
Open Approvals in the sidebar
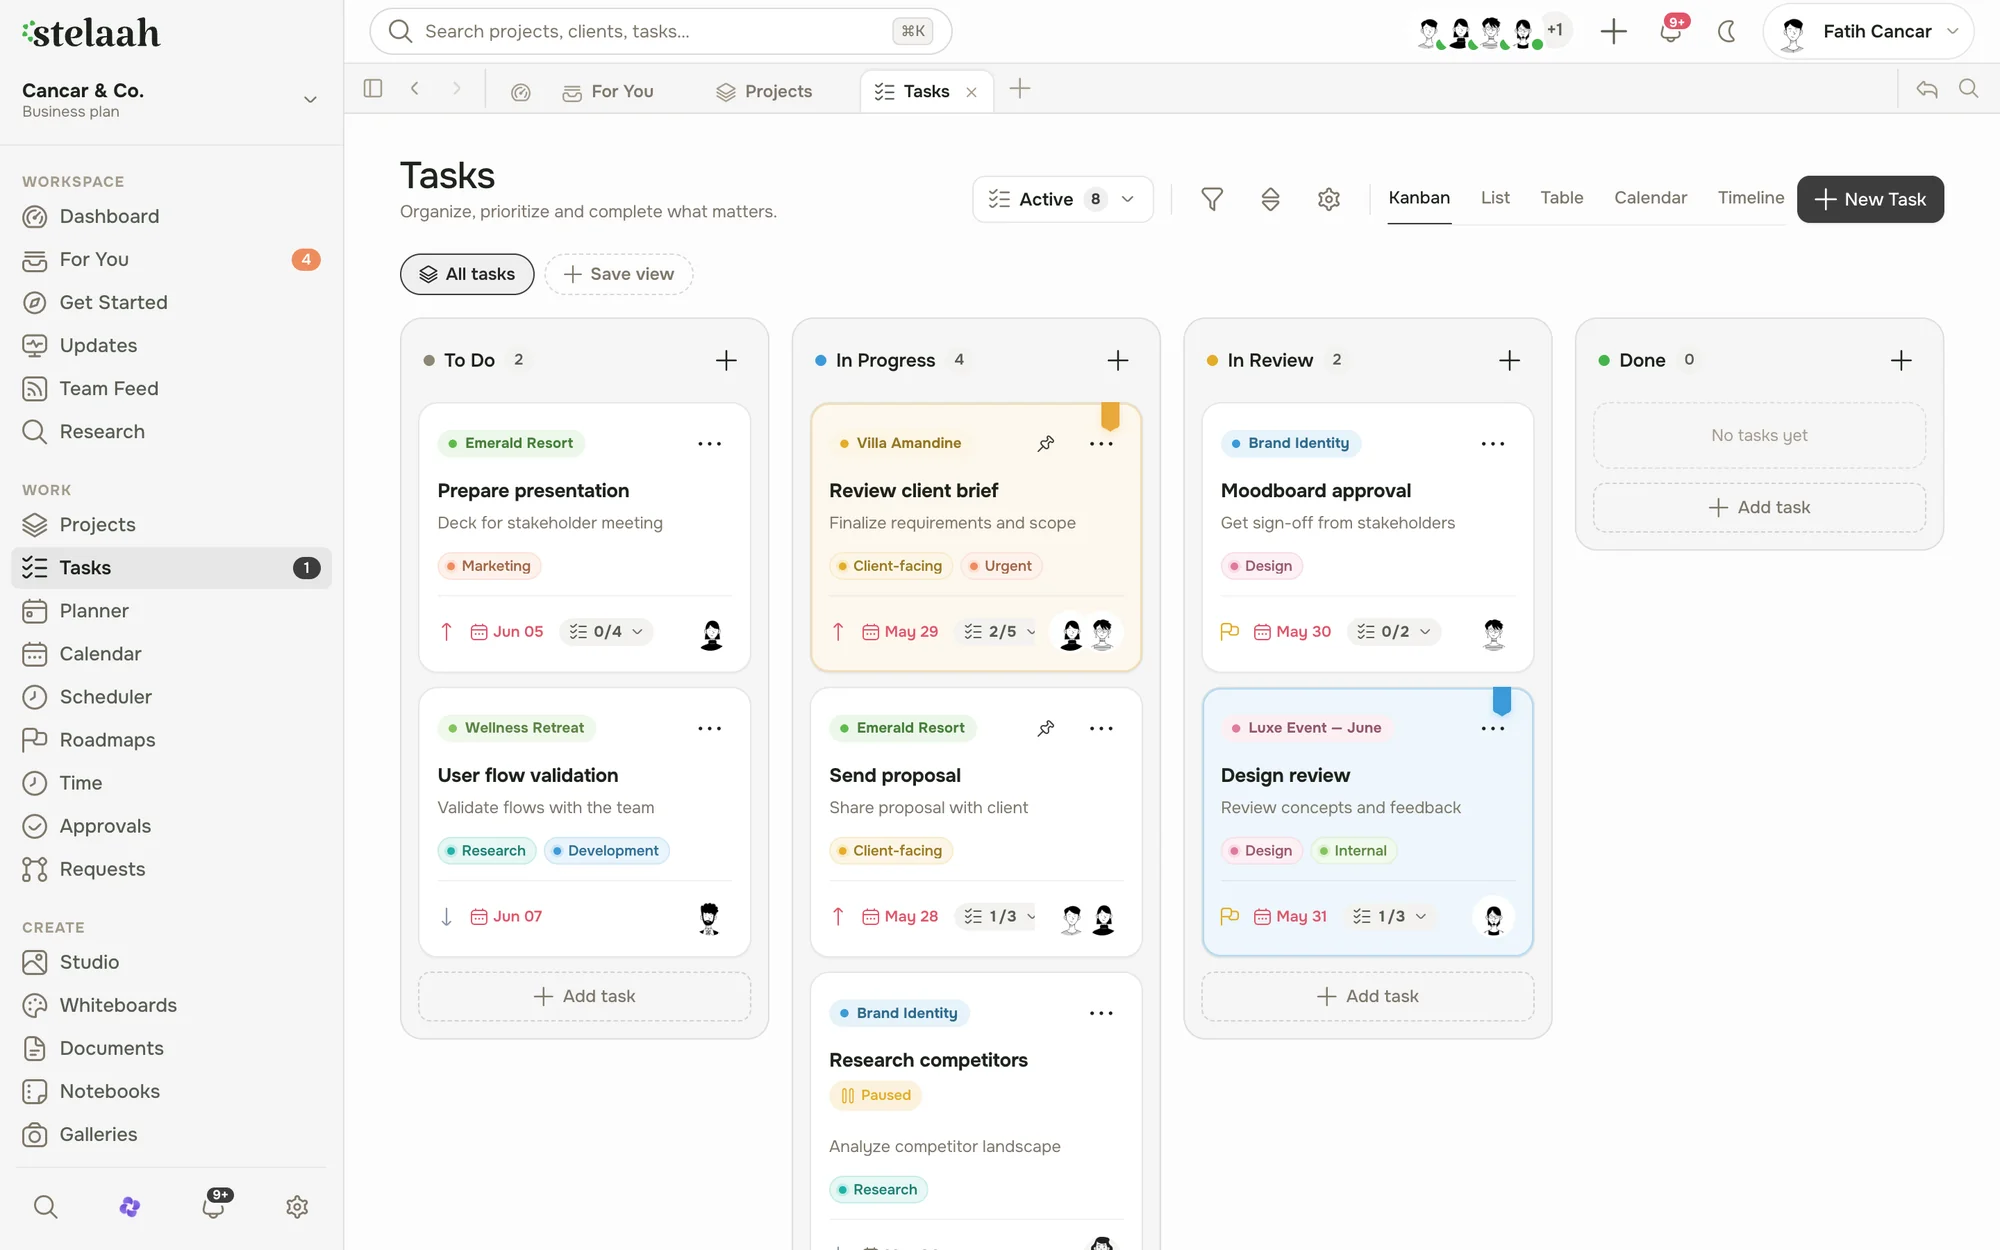171,826
